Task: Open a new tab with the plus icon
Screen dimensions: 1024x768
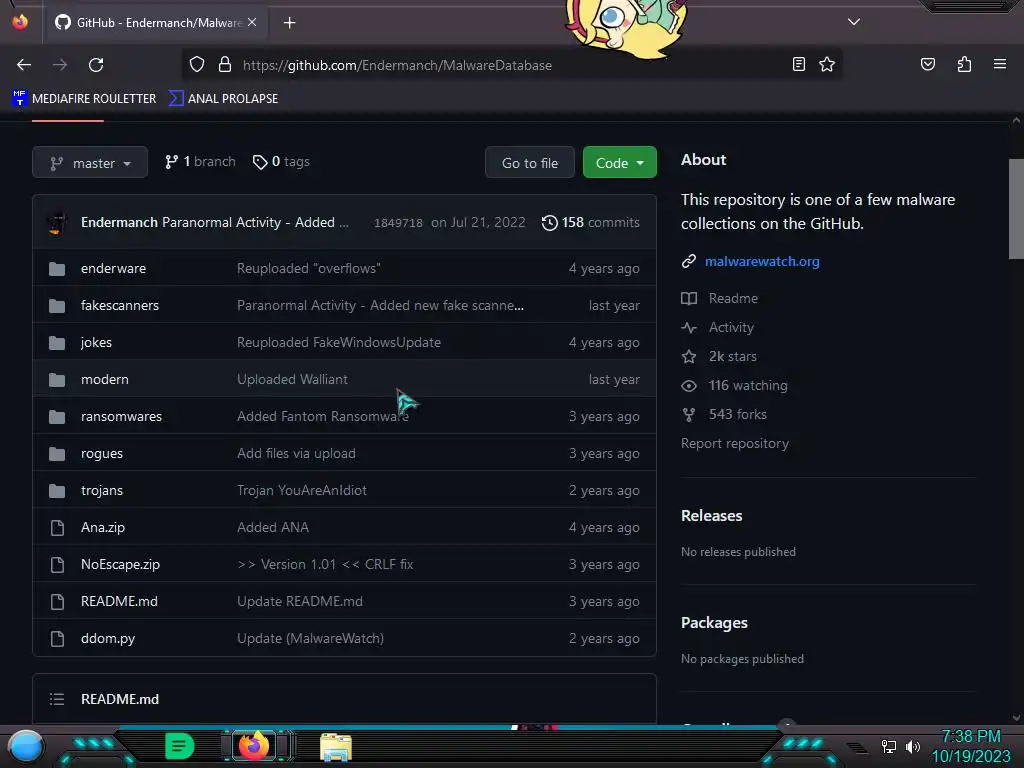Action: [x=289, y=23]
